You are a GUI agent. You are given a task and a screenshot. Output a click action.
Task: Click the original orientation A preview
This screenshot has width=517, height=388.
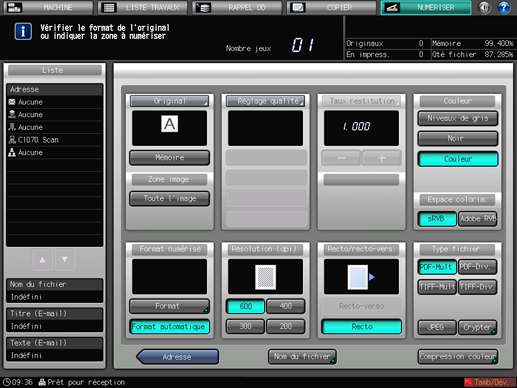tap(169, 124)
